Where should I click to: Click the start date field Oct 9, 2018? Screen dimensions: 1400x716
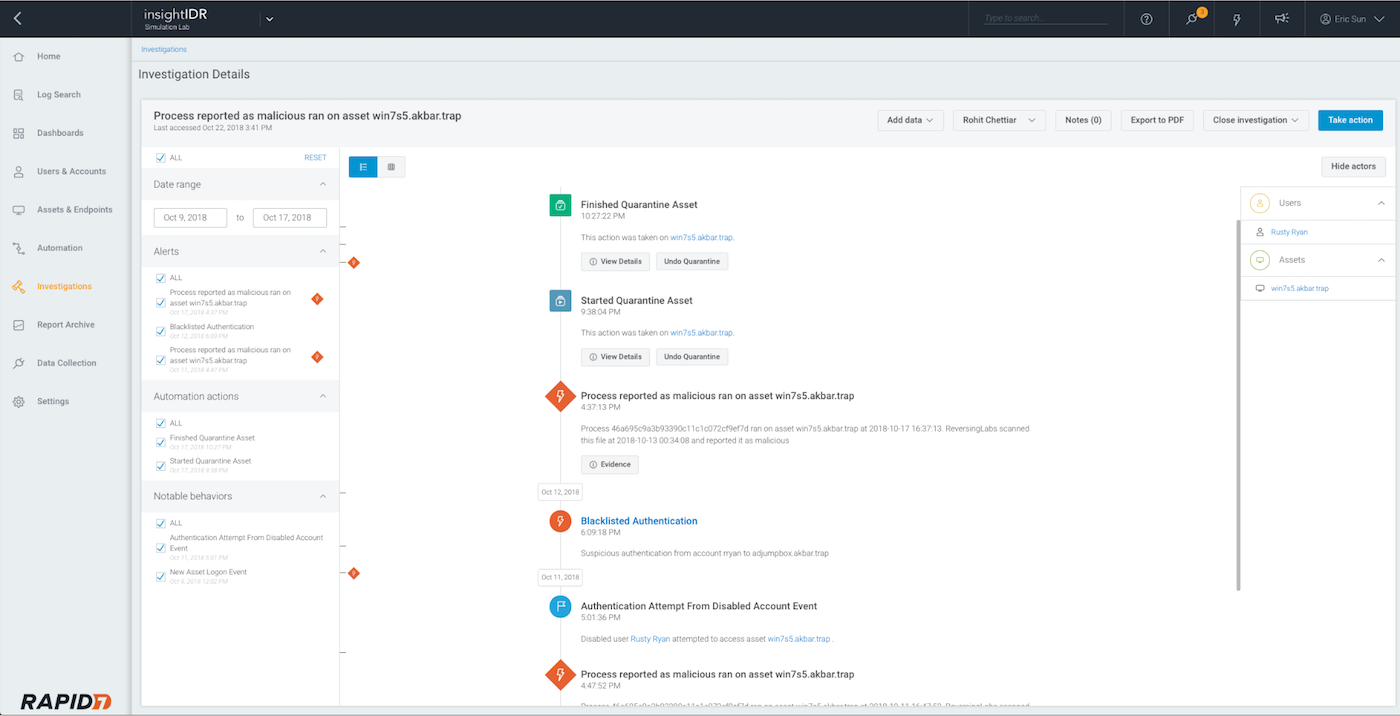tap(190, 218)
